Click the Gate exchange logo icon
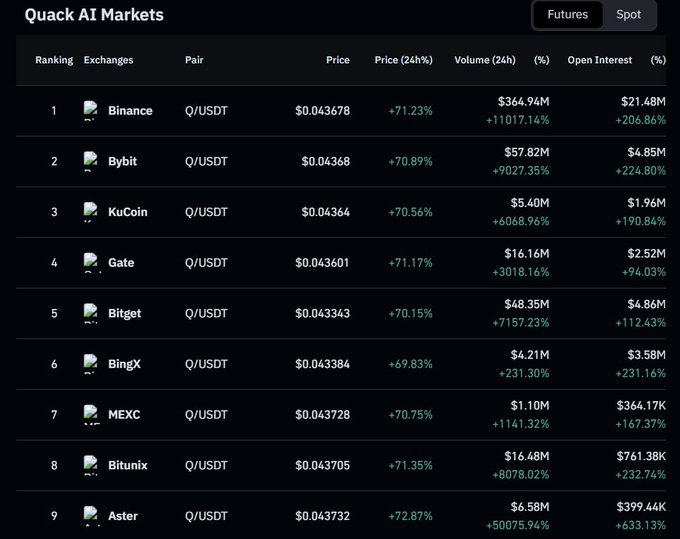Image resolution: width=680 pixels, height=539 pixels. (x=91, y=263)
